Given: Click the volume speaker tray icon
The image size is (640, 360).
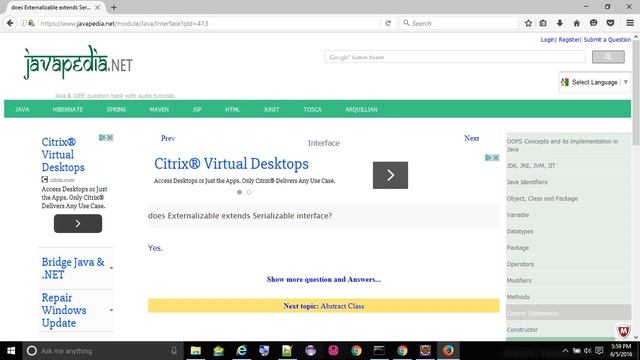Looking at the screenshot, I should click(587, 351).
